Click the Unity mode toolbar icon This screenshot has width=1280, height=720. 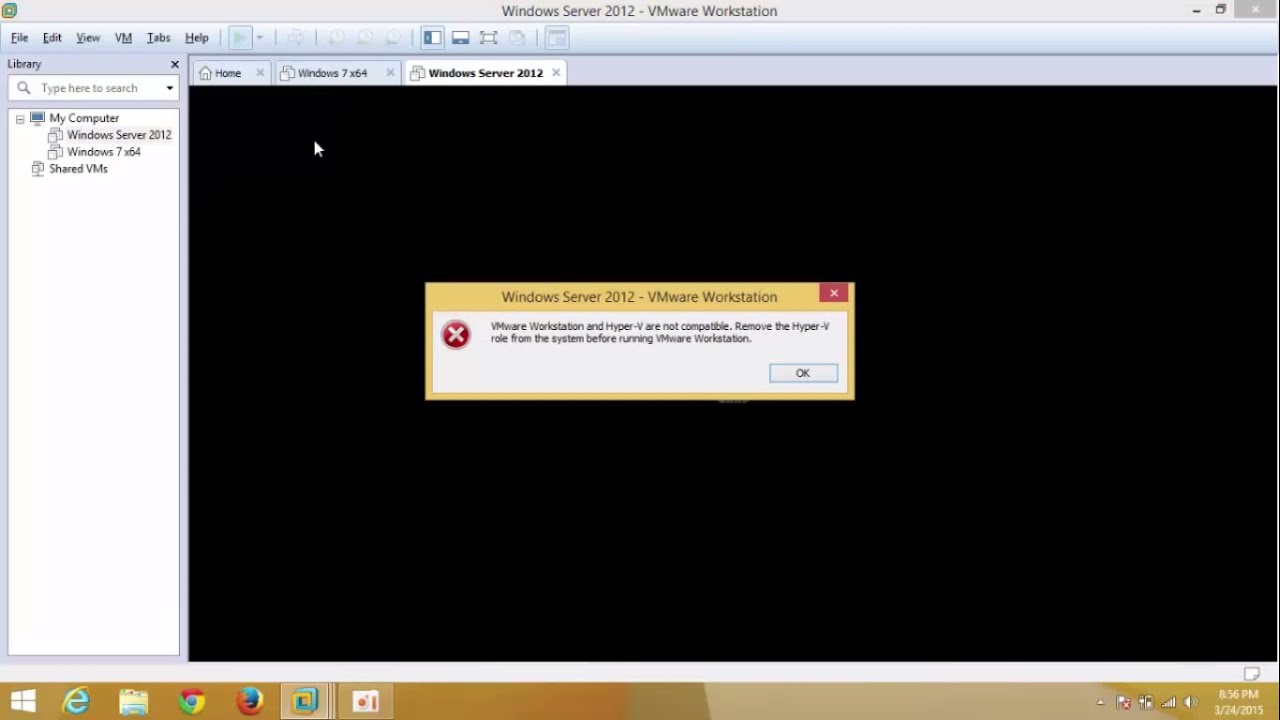517,38
